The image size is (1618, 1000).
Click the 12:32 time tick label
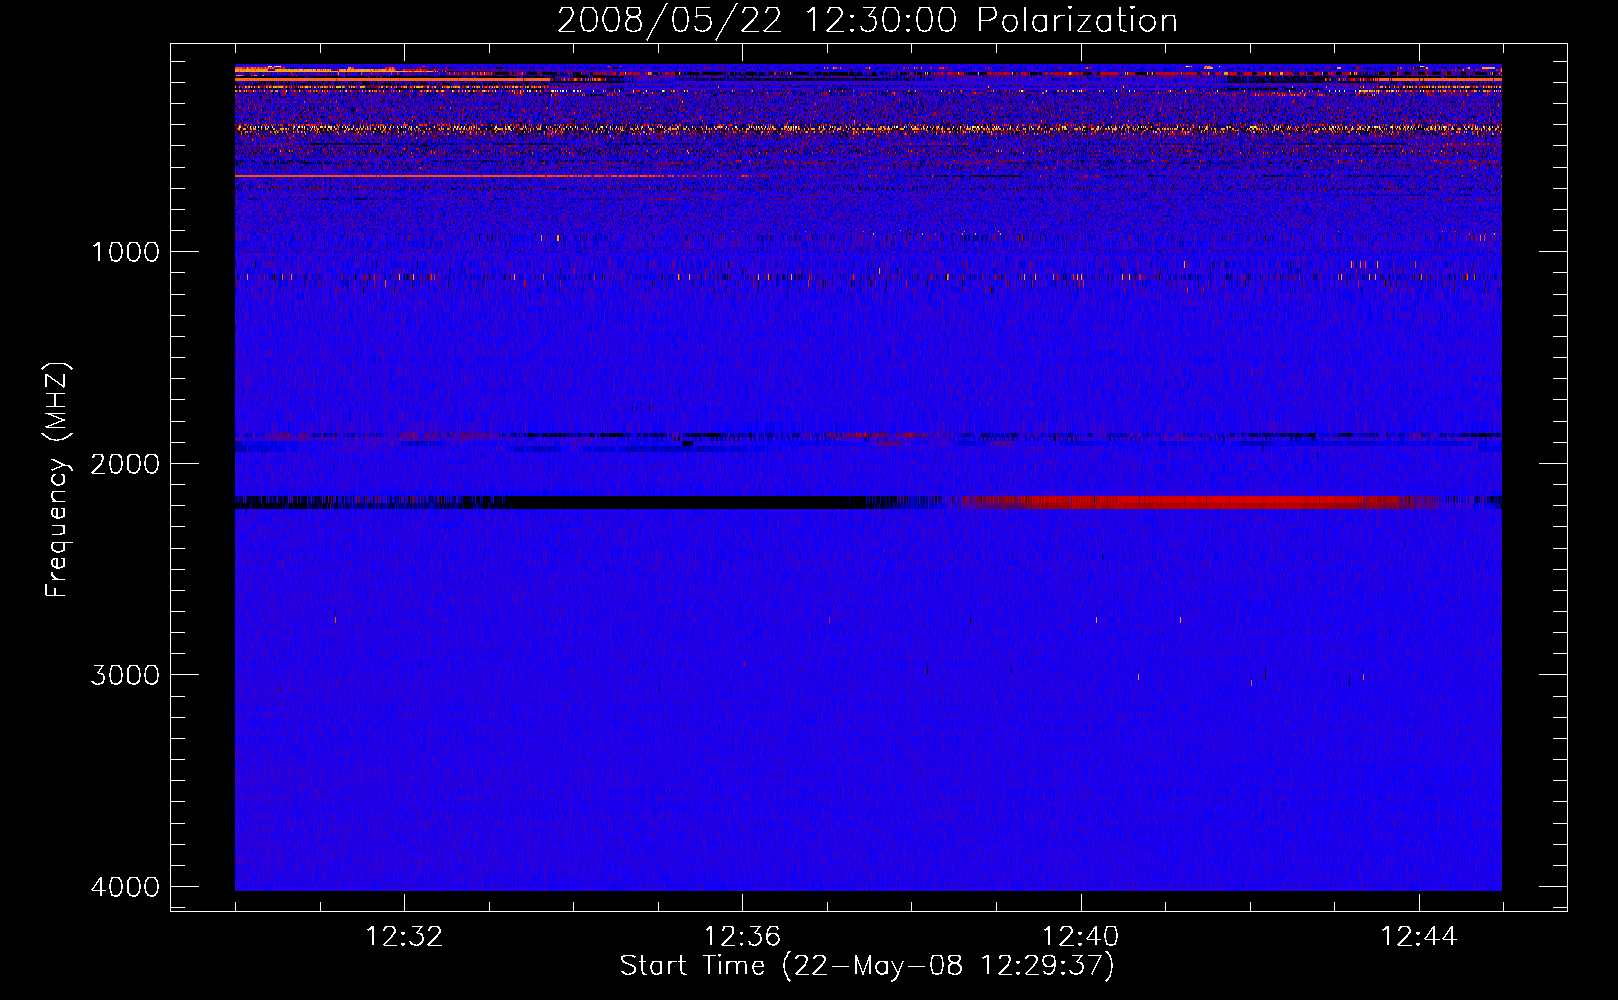pos(404,937)
